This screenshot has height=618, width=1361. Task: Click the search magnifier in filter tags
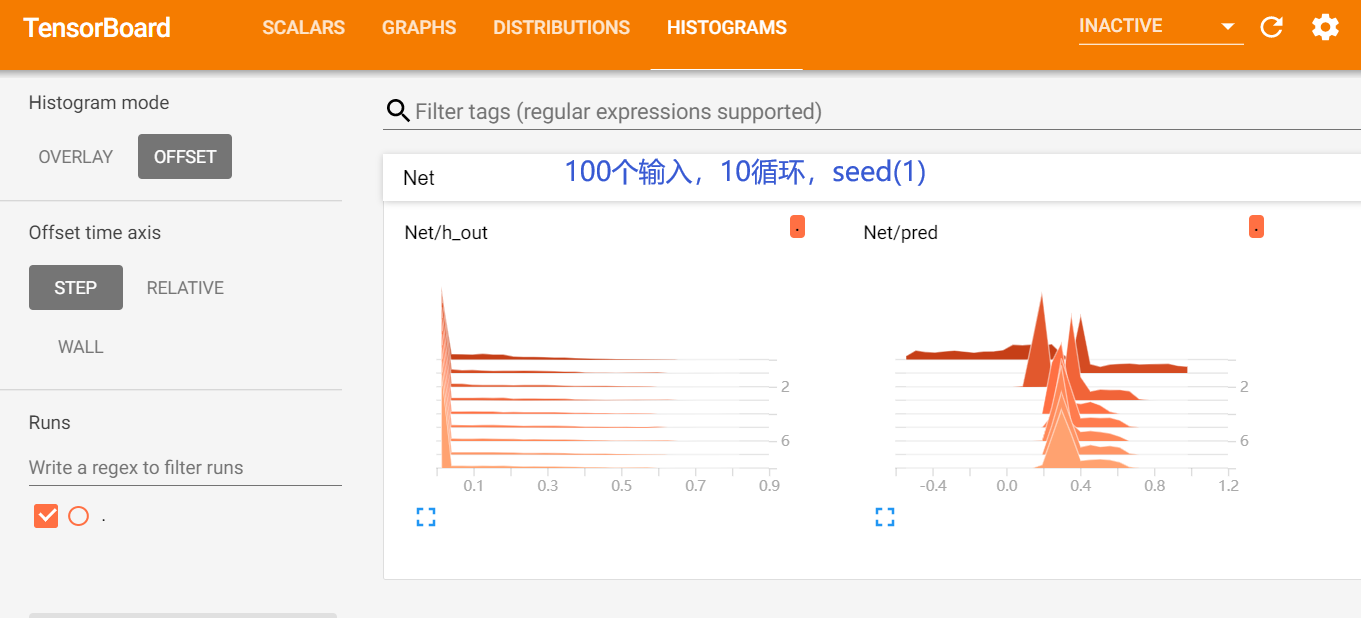pyautogui.click(x=398, y=111)
